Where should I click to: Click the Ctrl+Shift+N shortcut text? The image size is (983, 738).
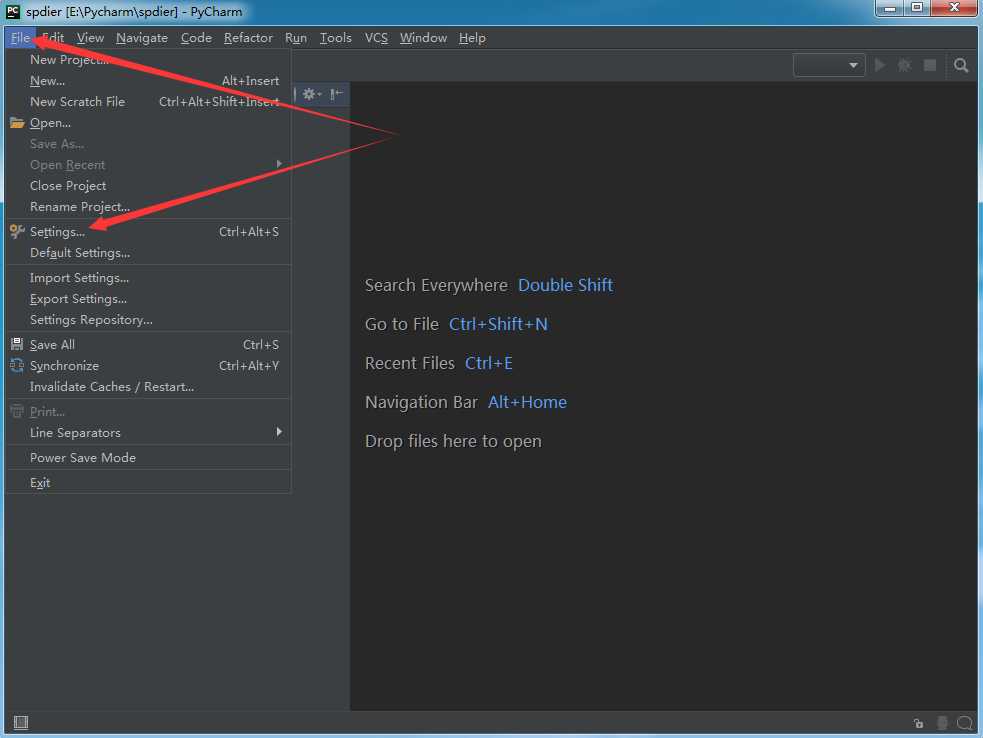tap(498, 324)
